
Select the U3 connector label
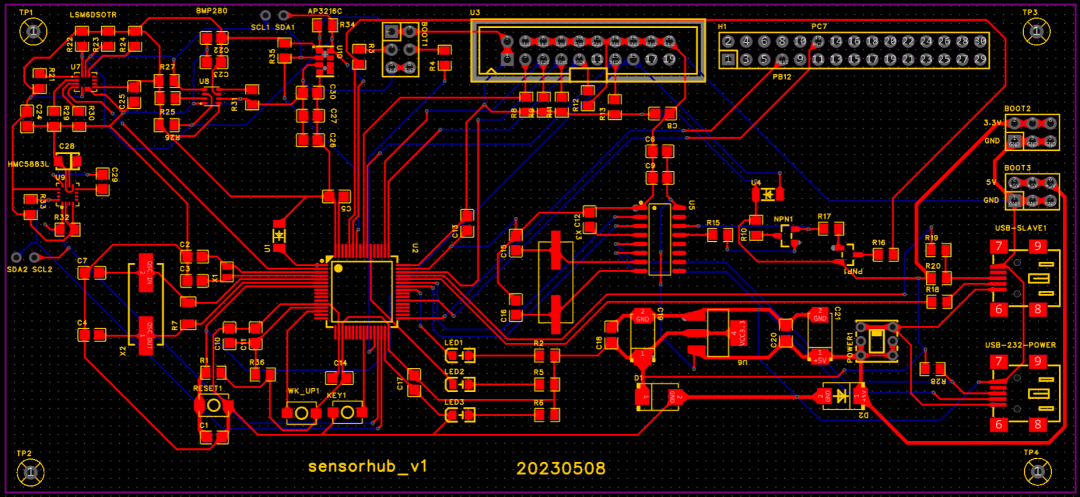(475, 13)
